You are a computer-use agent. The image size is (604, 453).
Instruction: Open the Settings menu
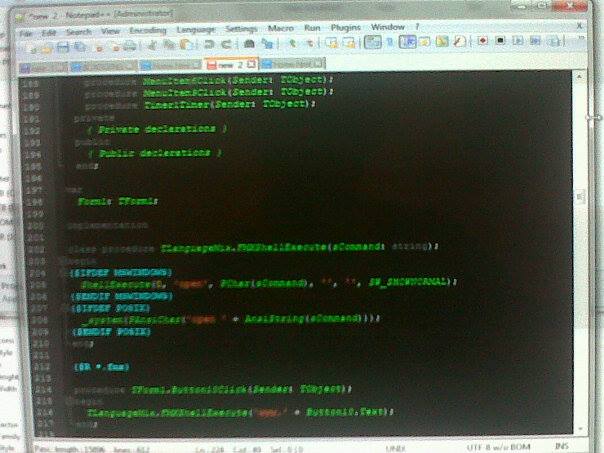point(241,29)
